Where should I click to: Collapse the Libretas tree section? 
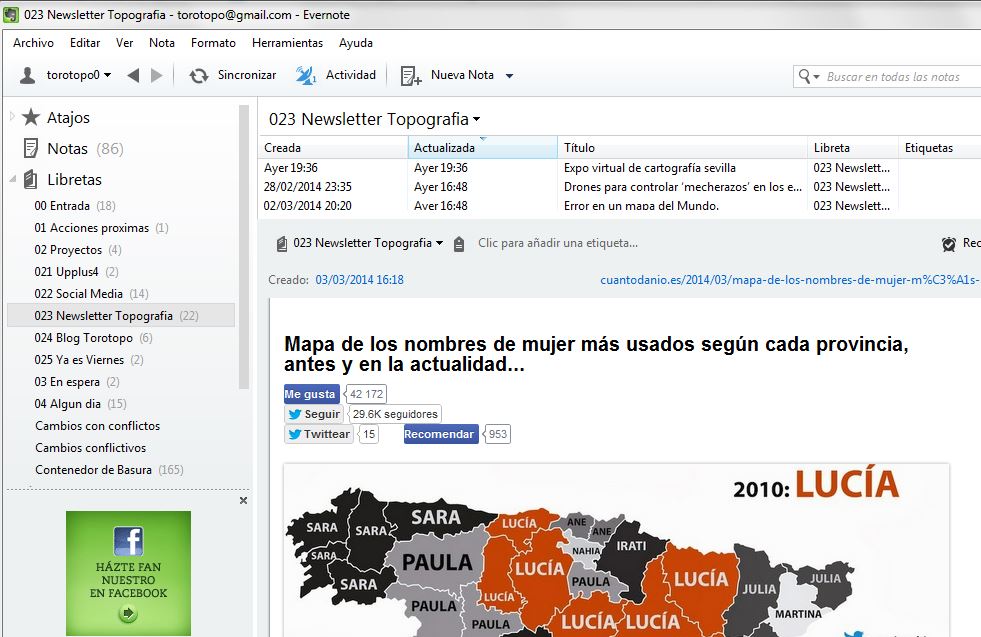tap(12, 180)
